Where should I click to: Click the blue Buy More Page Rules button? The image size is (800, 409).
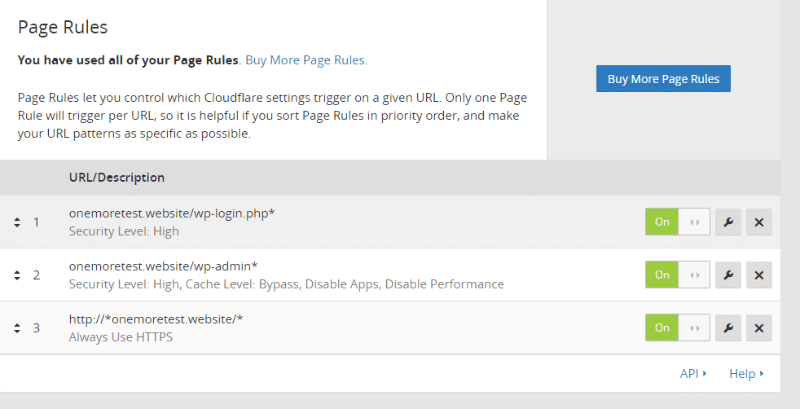pos(663,79)
